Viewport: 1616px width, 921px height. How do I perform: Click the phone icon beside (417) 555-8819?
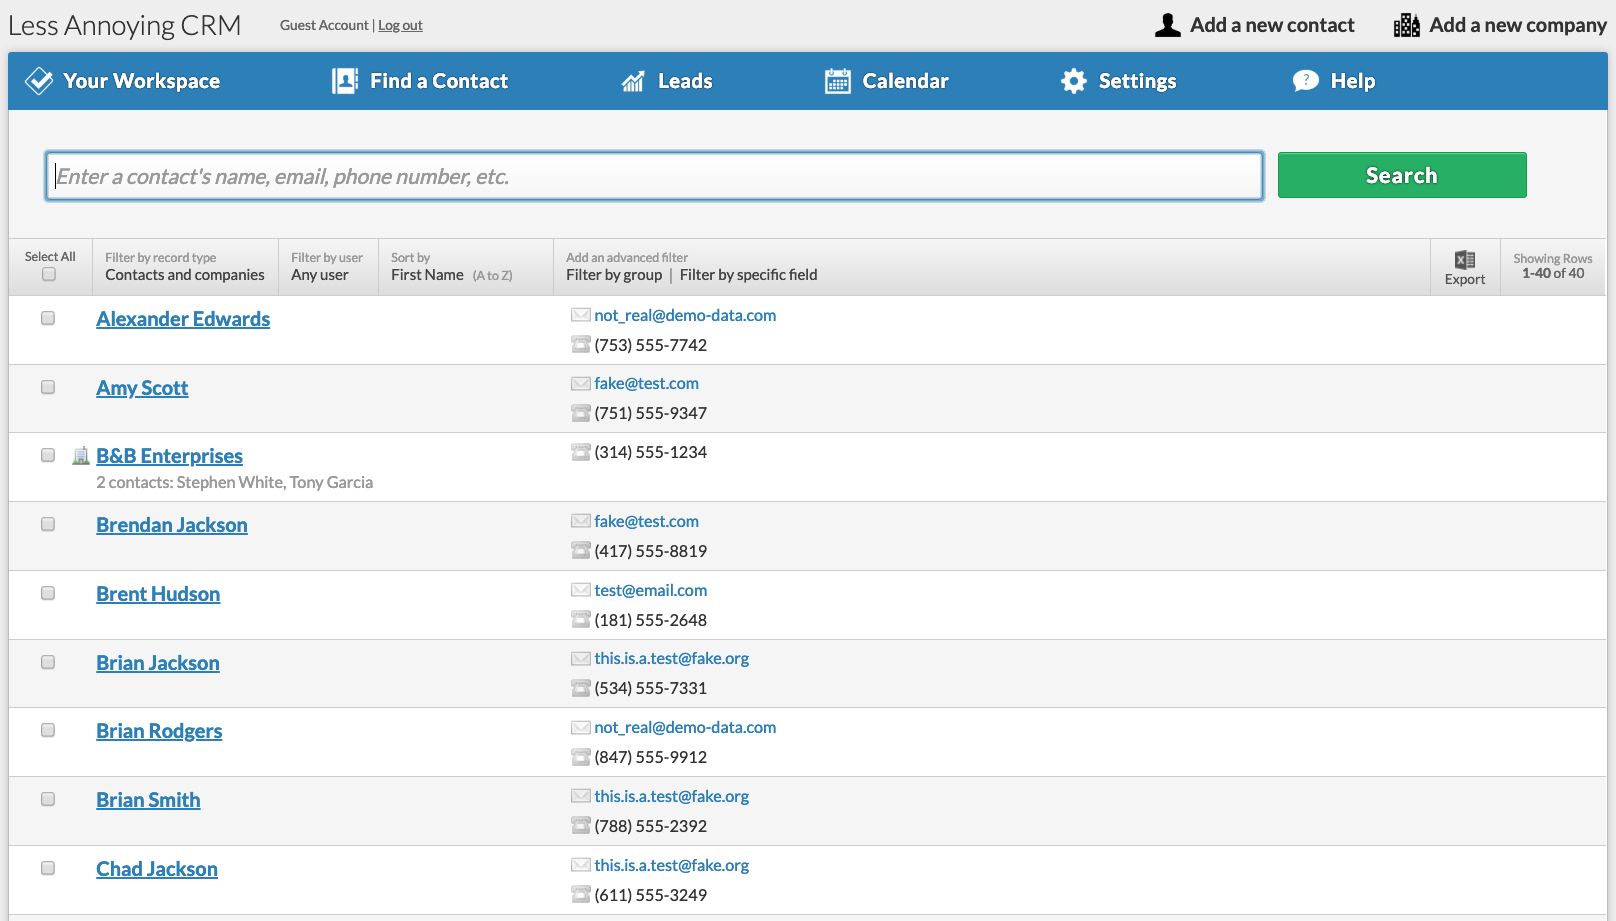point(581,551)
